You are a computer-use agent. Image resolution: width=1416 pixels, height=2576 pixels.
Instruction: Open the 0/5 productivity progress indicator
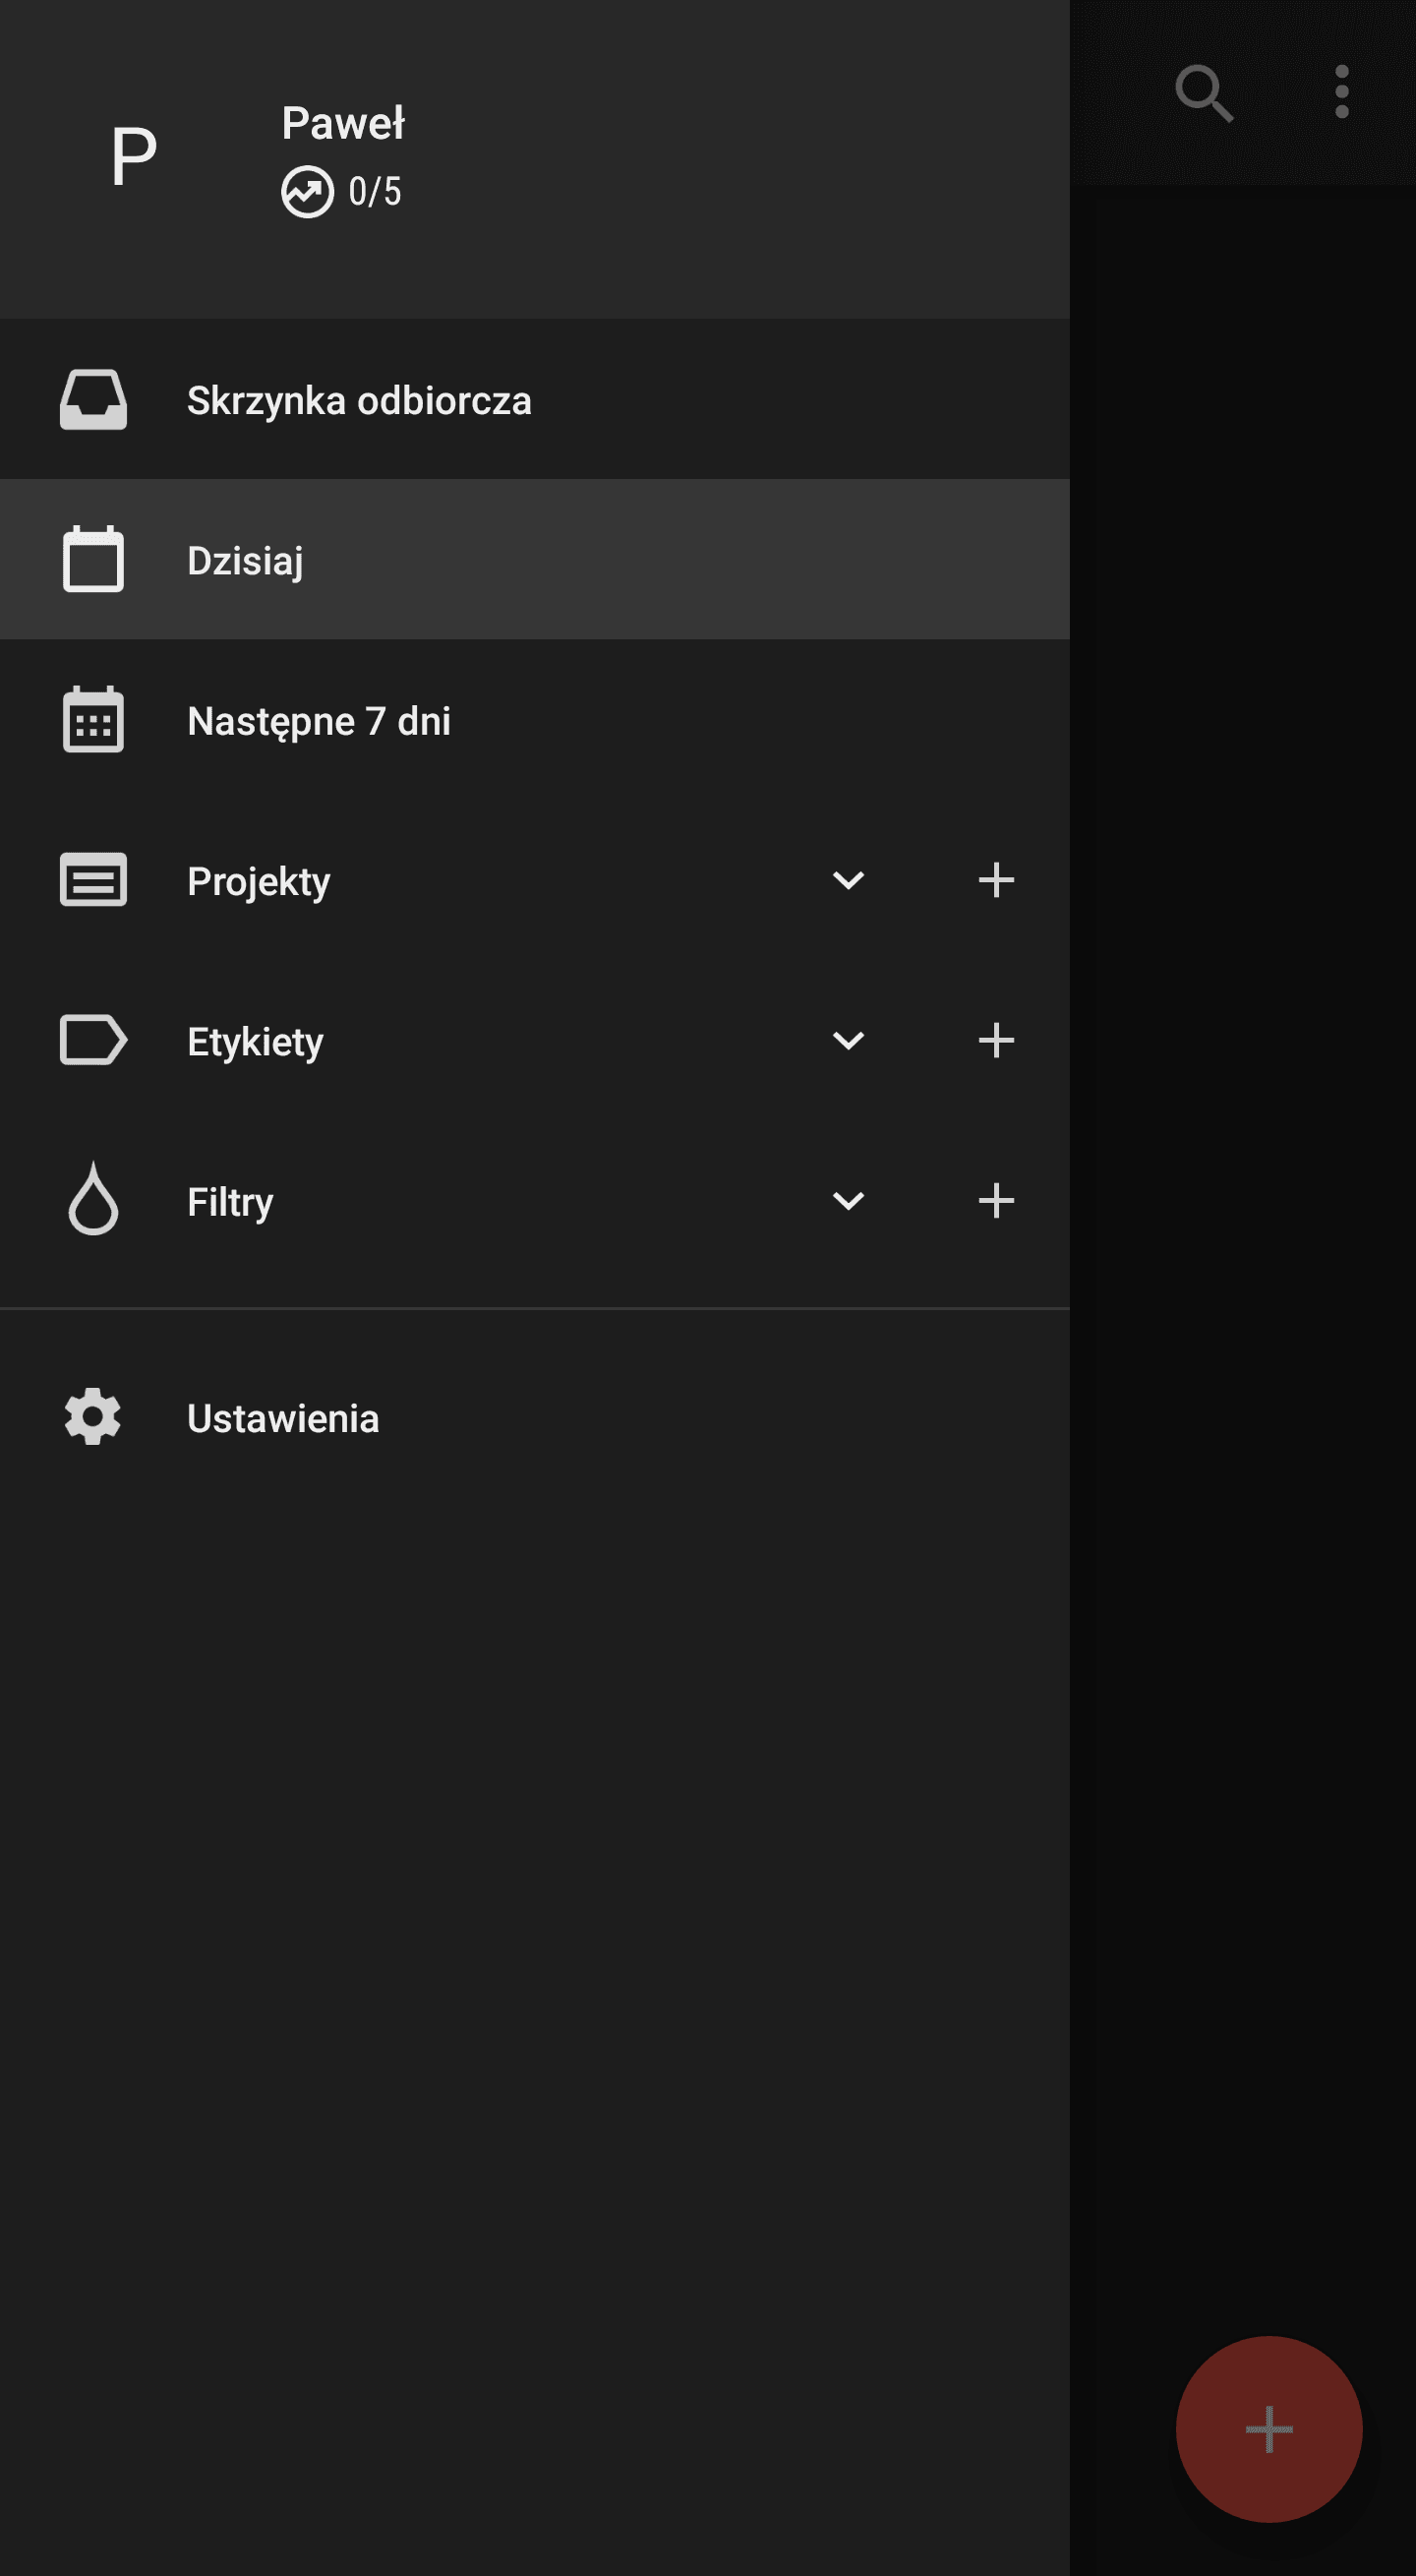(x=341, y=192)
